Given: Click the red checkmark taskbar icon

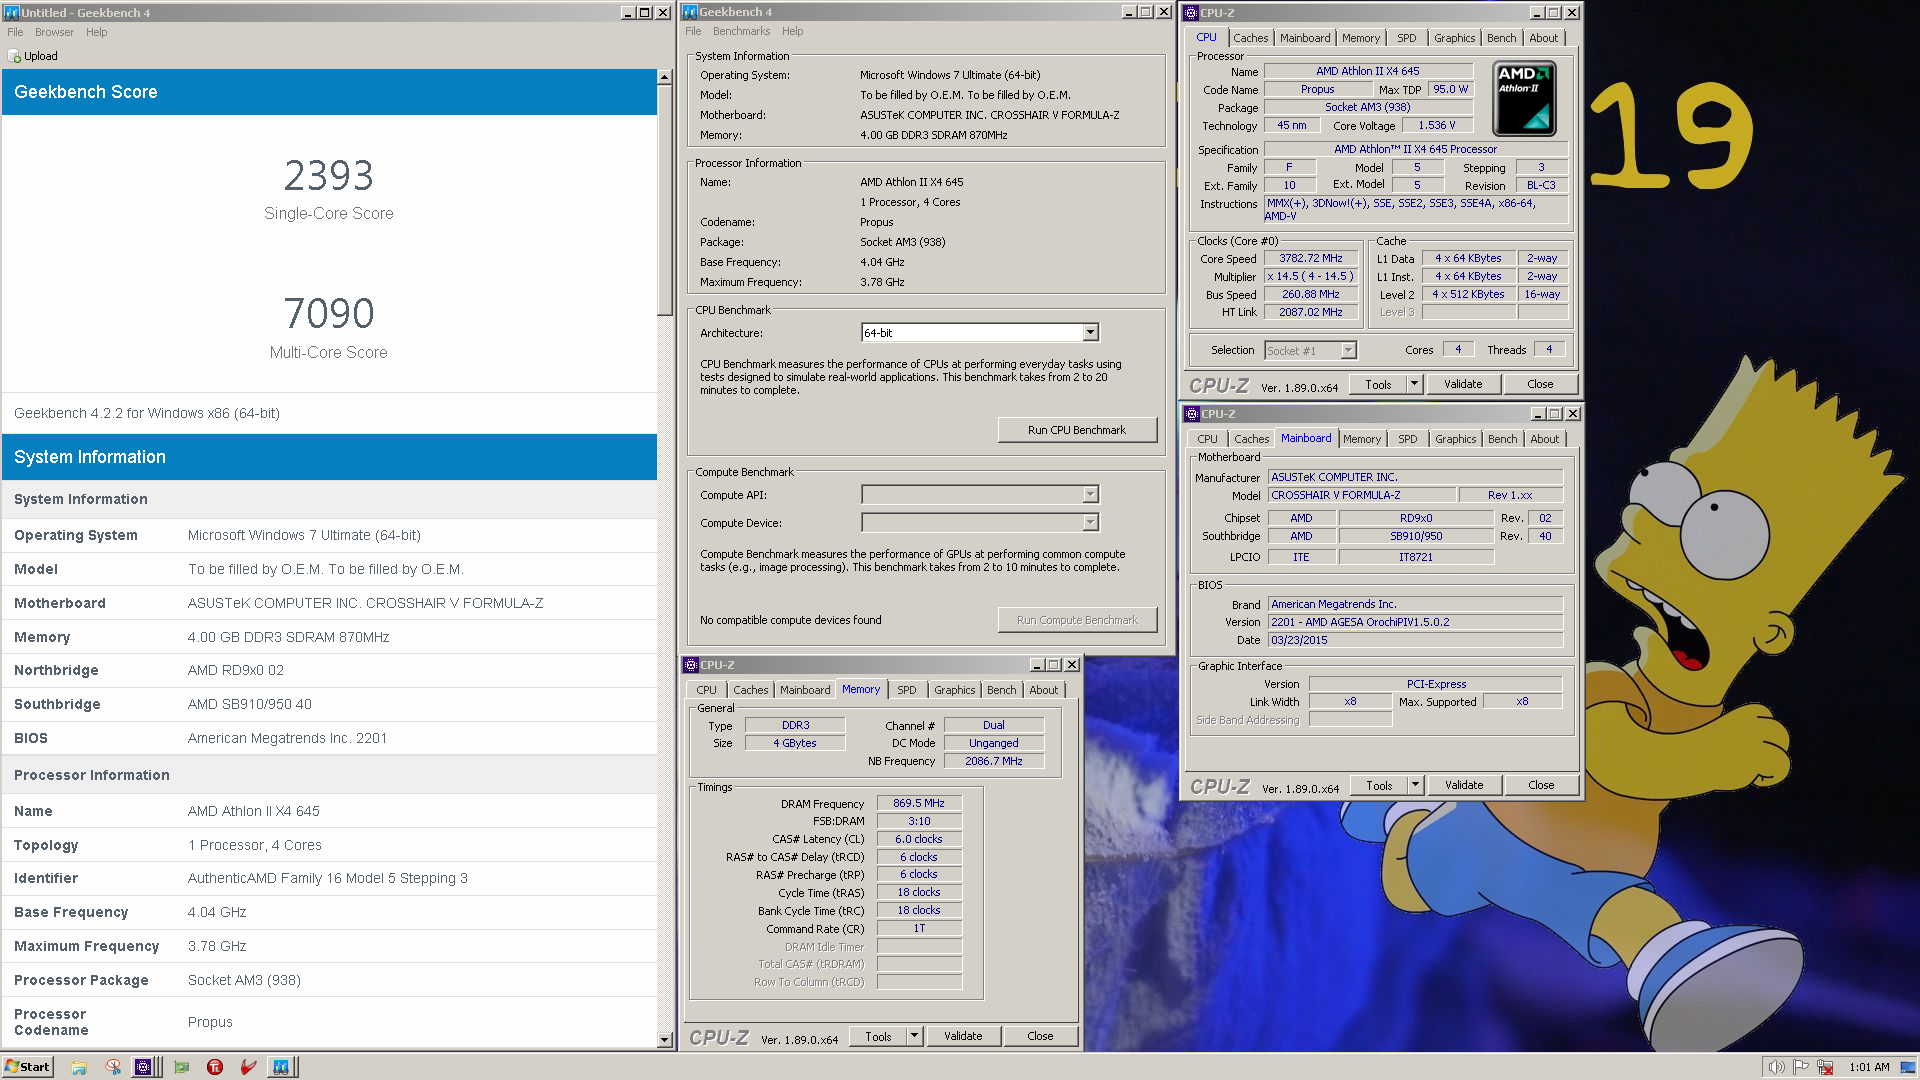Looking at the screenshot, I should 249,1067.
